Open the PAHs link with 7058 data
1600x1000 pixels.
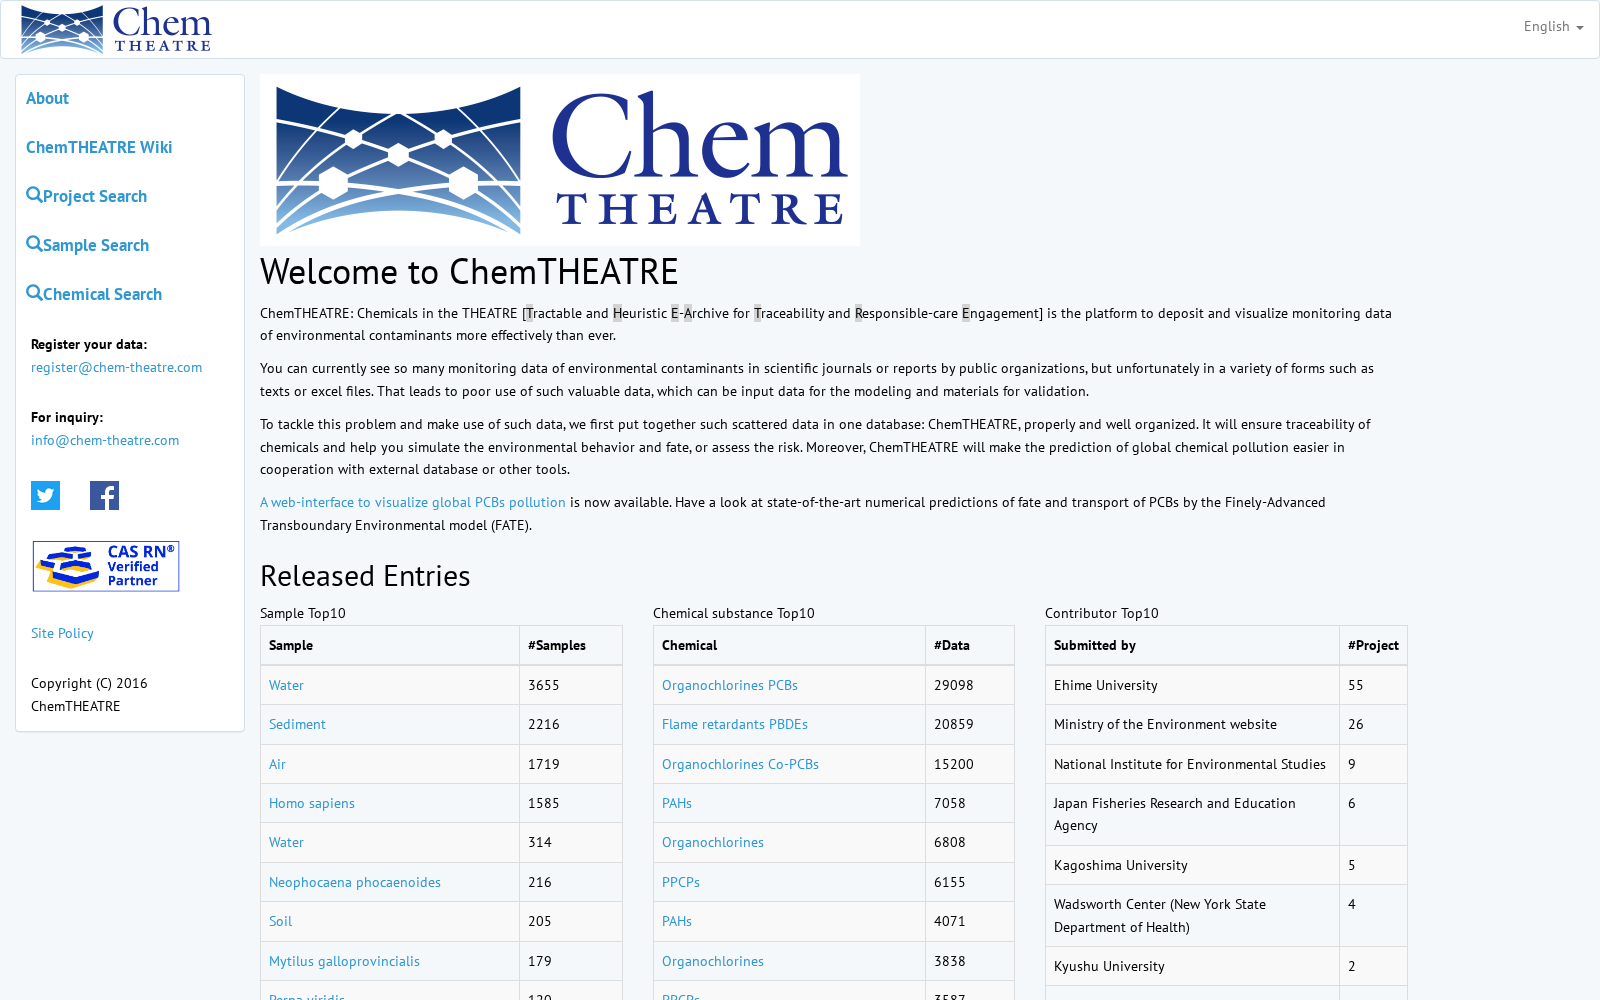(677, 803)
